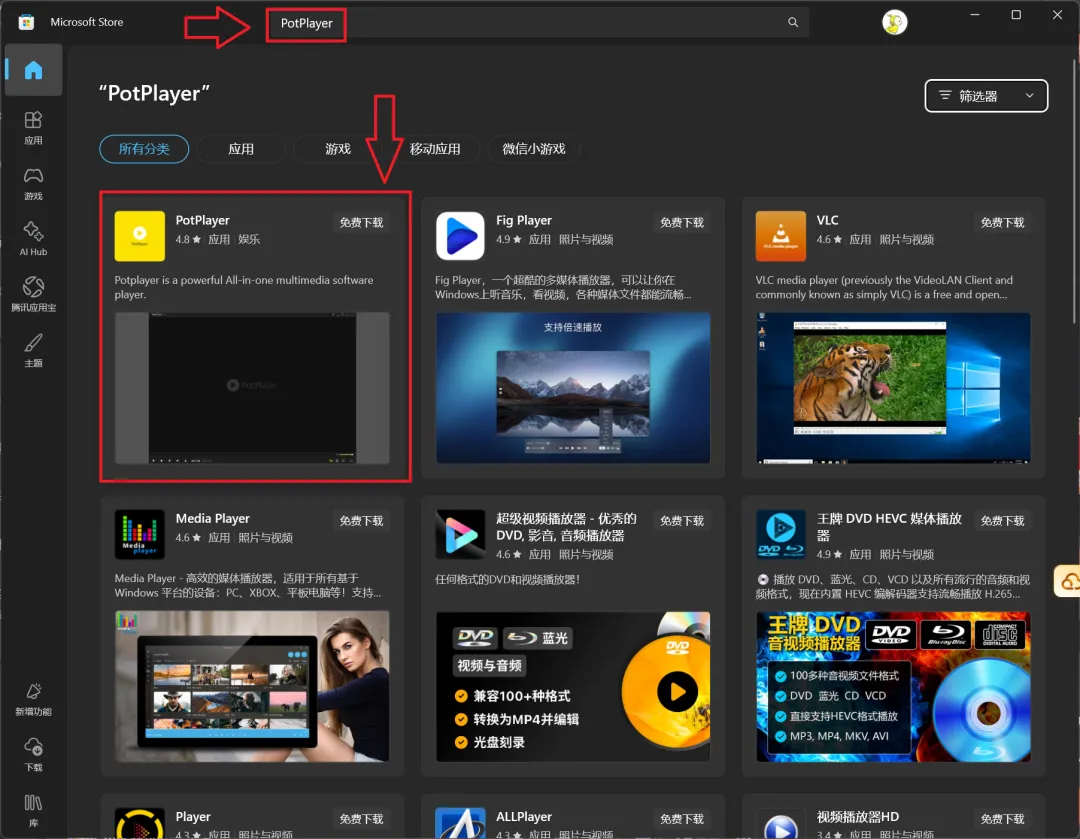
Task: Click the floating cloud icon at right edge
Action: tap(1068, 581)
